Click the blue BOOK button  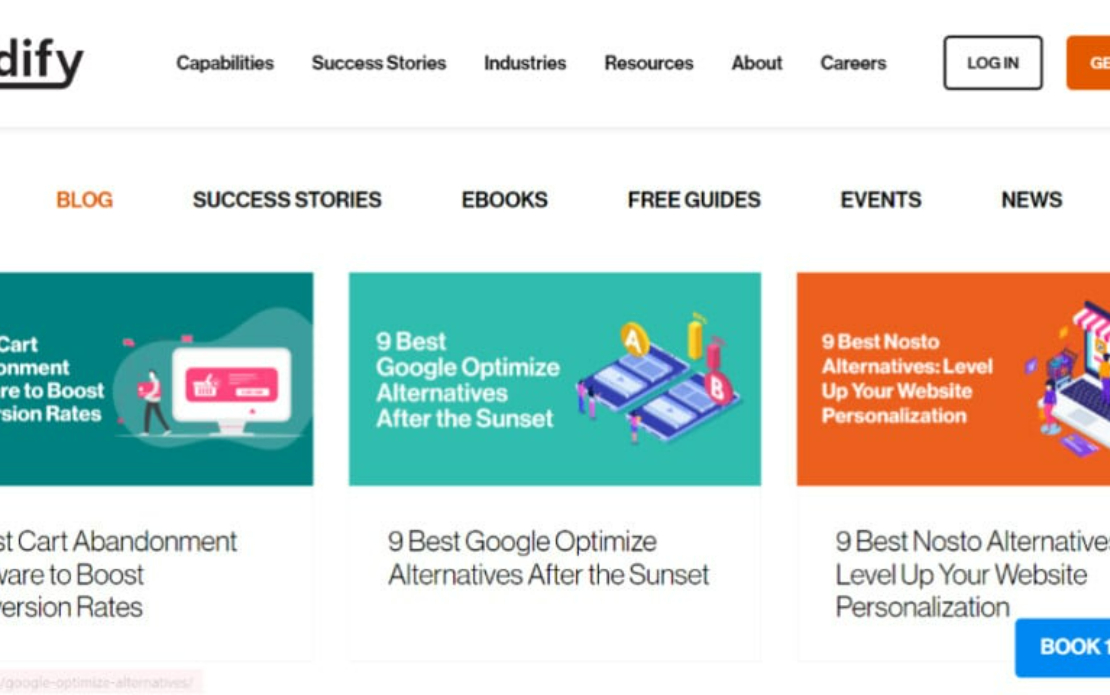(x=1063, y=648)
